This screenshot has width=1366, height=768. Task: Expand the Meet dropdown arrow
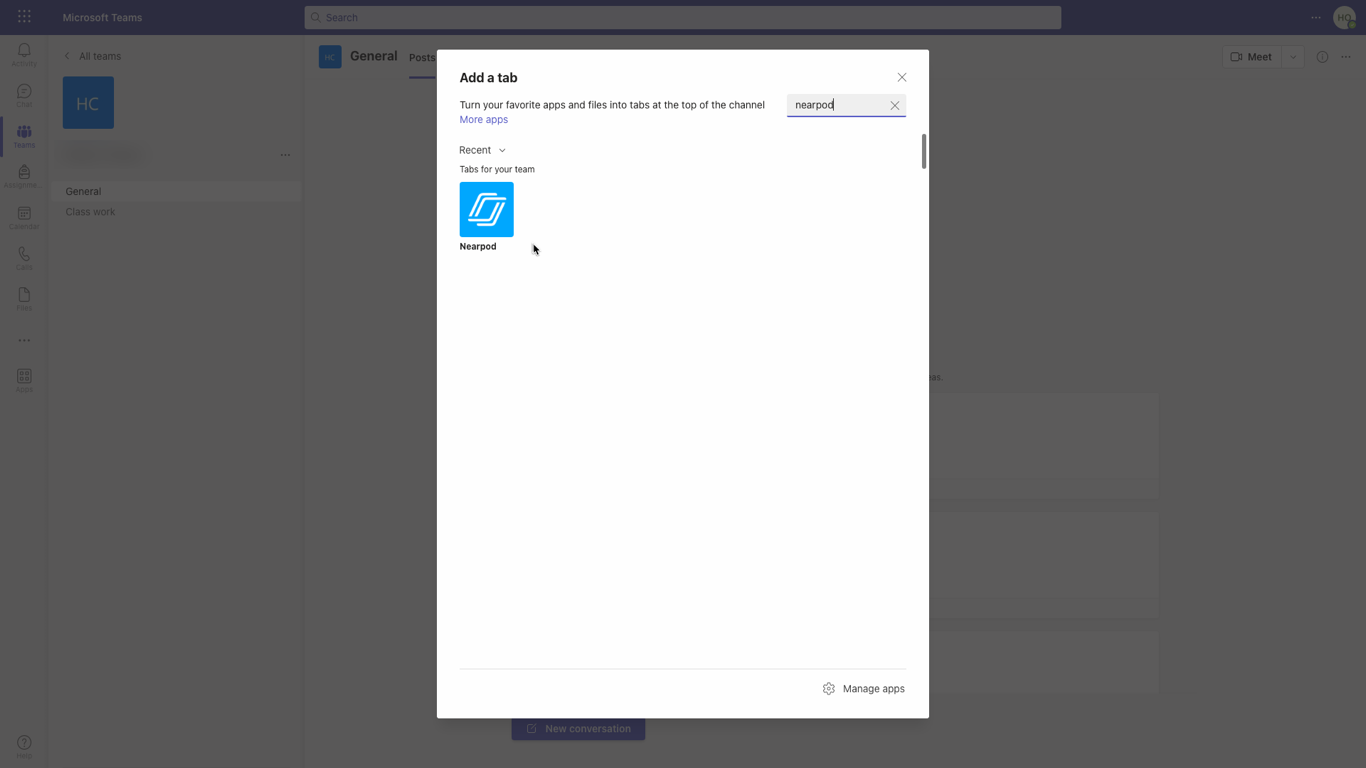(x=1293, y=57)
